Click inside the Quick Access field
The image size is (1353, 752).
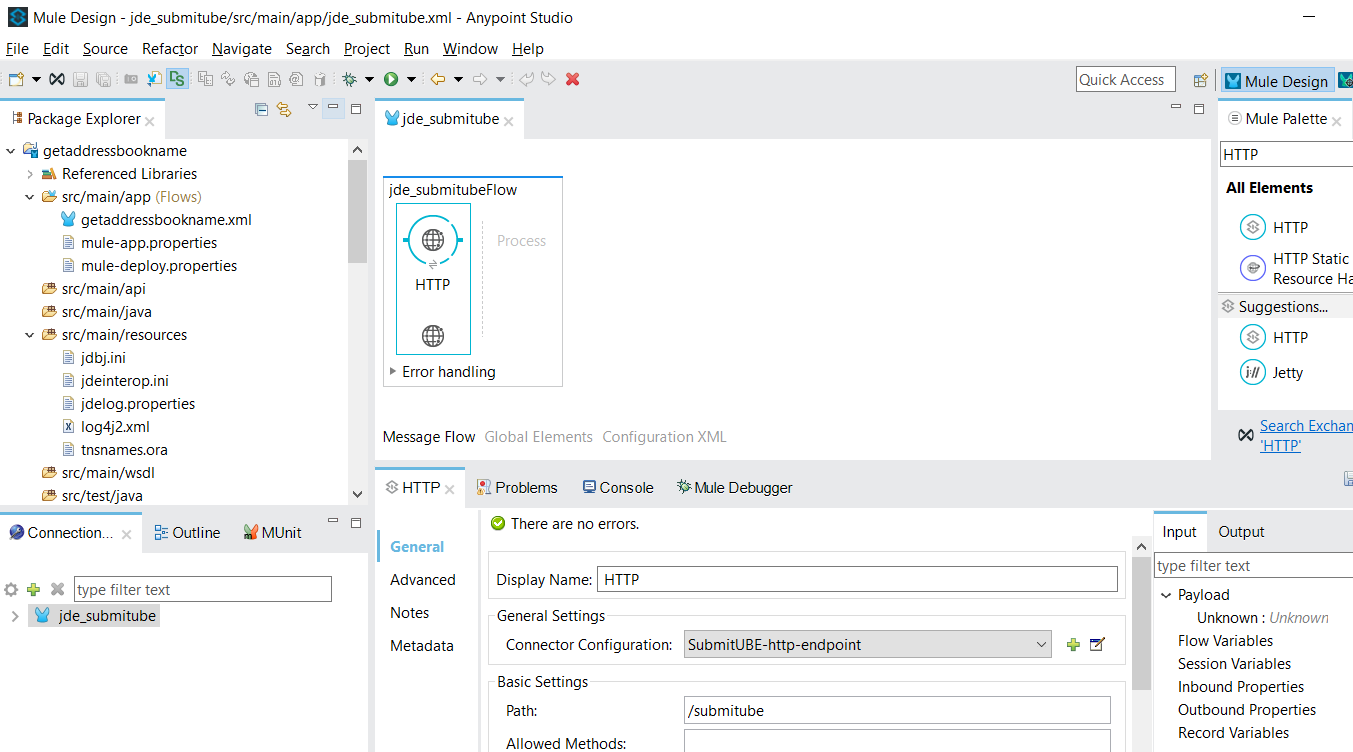click(x=1127, y=80)
